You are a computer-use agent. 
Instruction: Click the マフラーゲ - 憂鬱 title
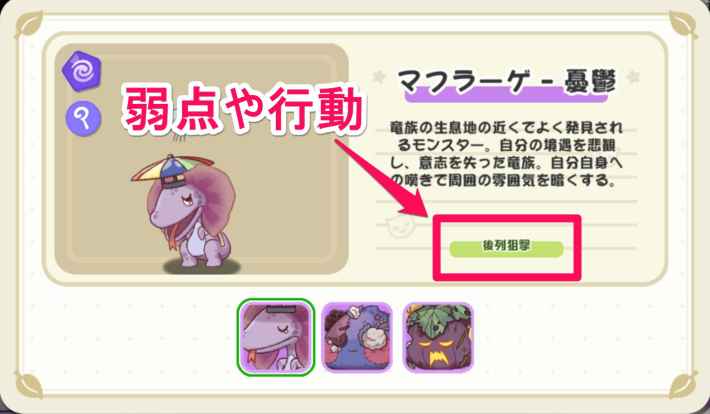[506, 82]
